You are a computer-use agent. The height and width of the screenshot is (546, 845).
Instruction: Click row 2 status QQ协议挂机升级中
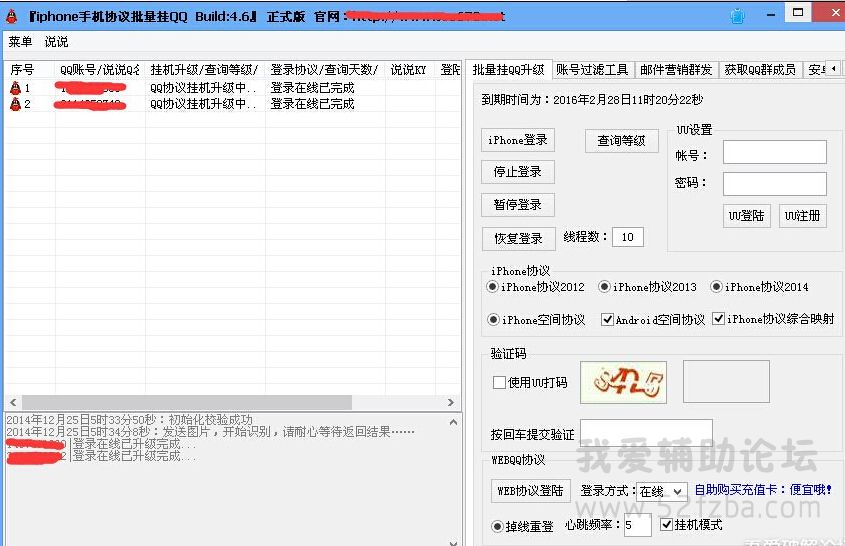203,103
